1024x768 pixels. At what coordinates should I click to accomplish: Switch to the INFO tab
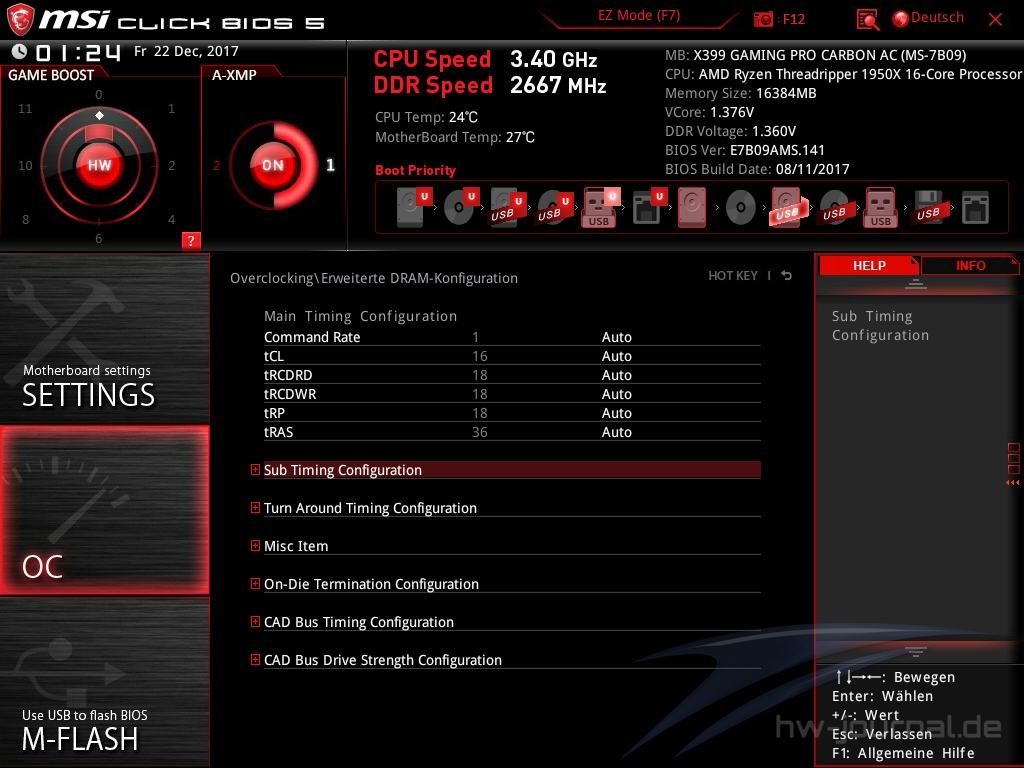[970, 266]
